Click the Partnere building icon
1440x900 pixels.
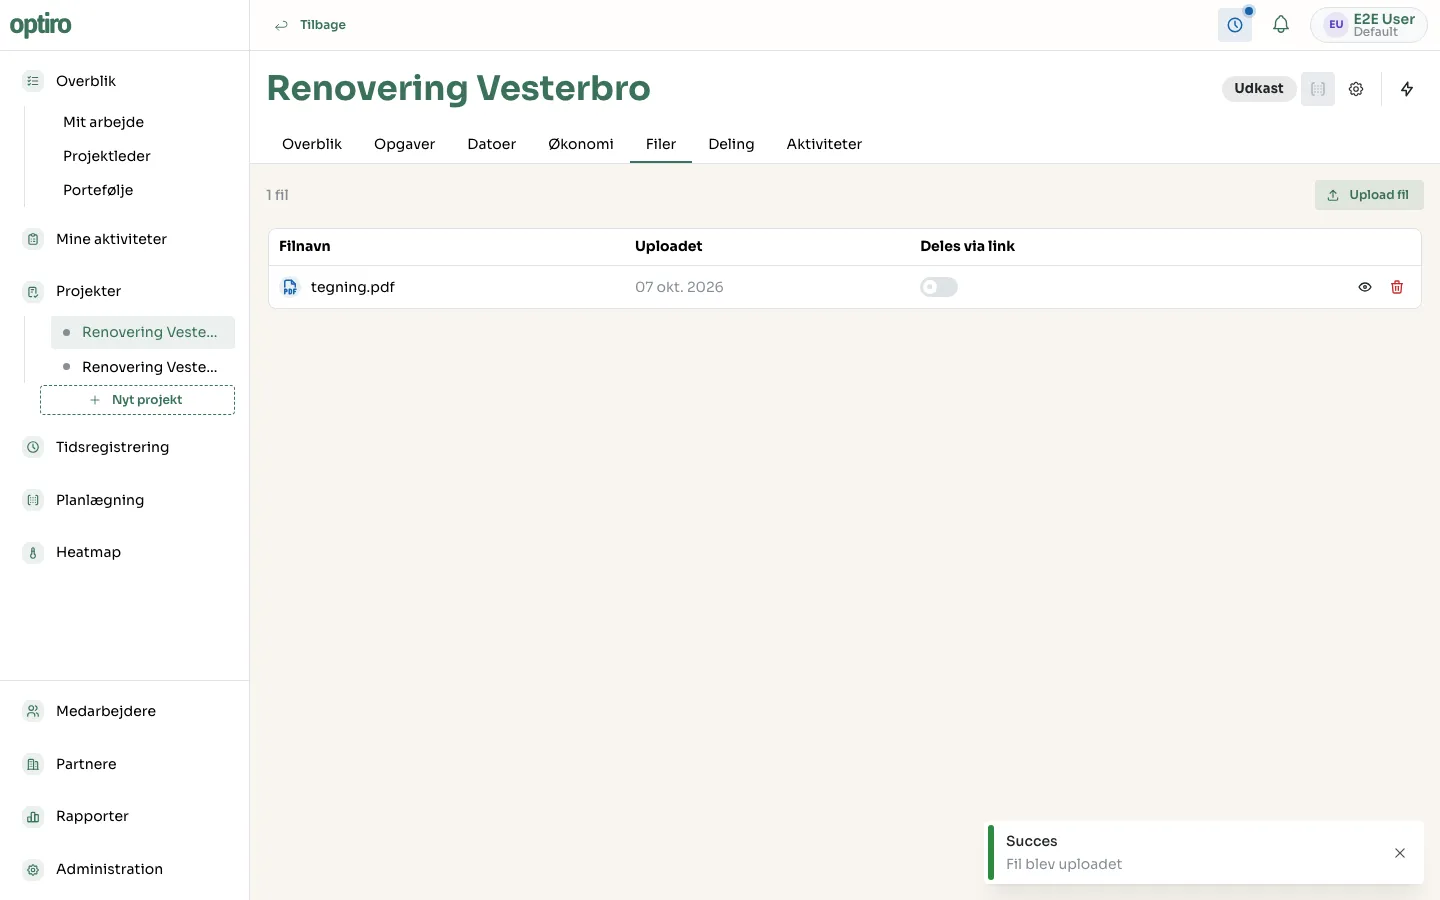click(33, 764)
